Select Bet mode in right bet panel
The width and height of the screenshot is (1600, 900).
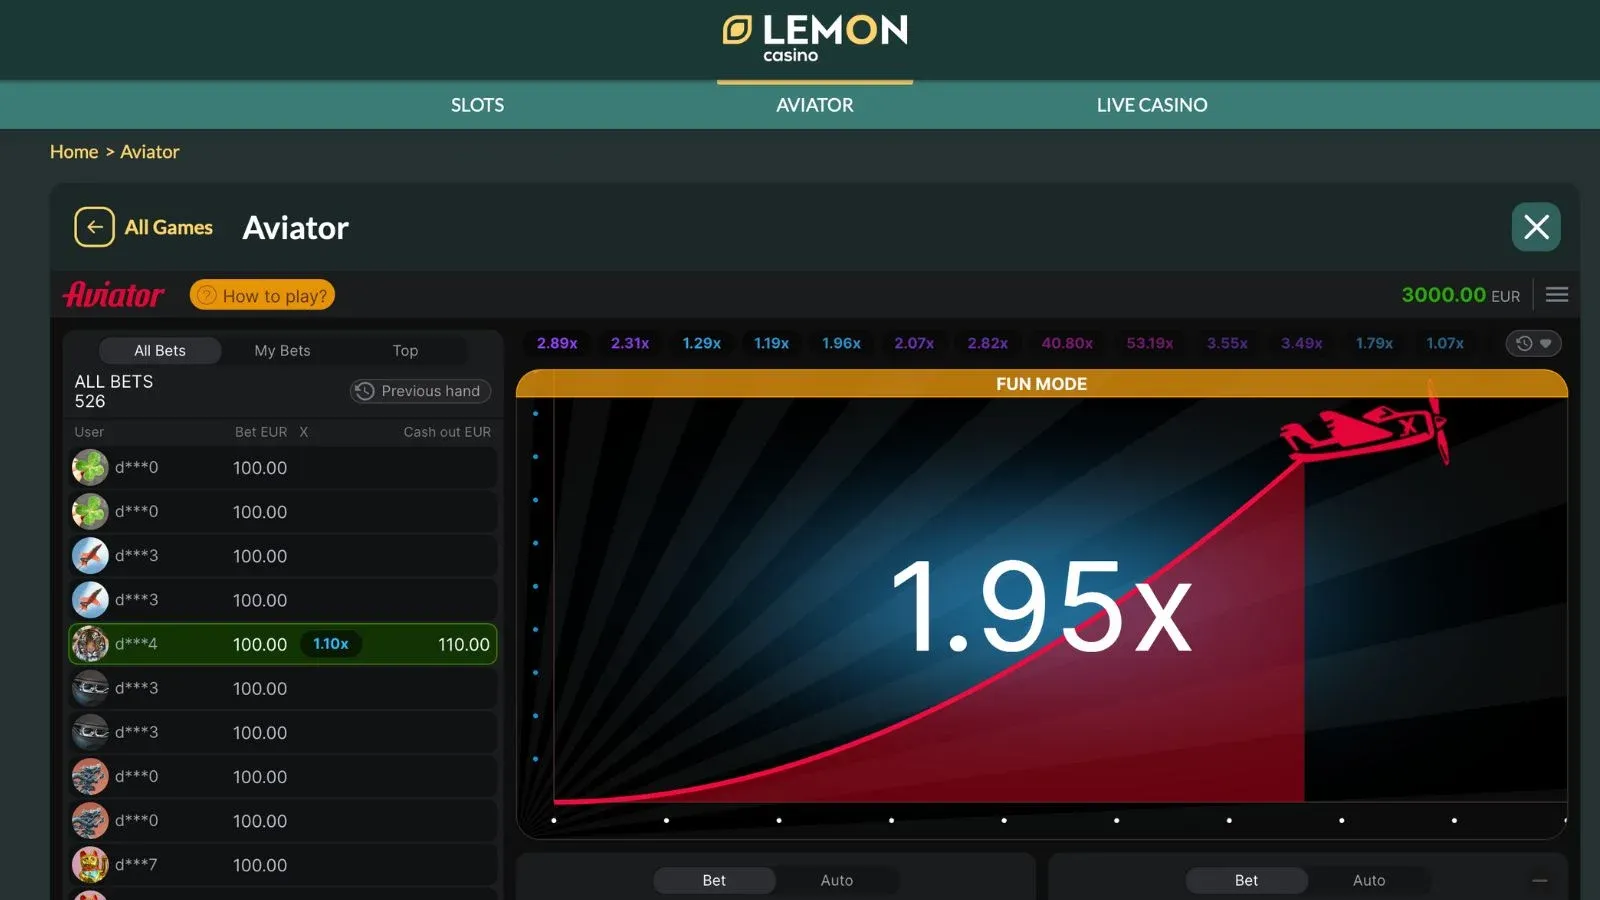tap(1246, 880)
